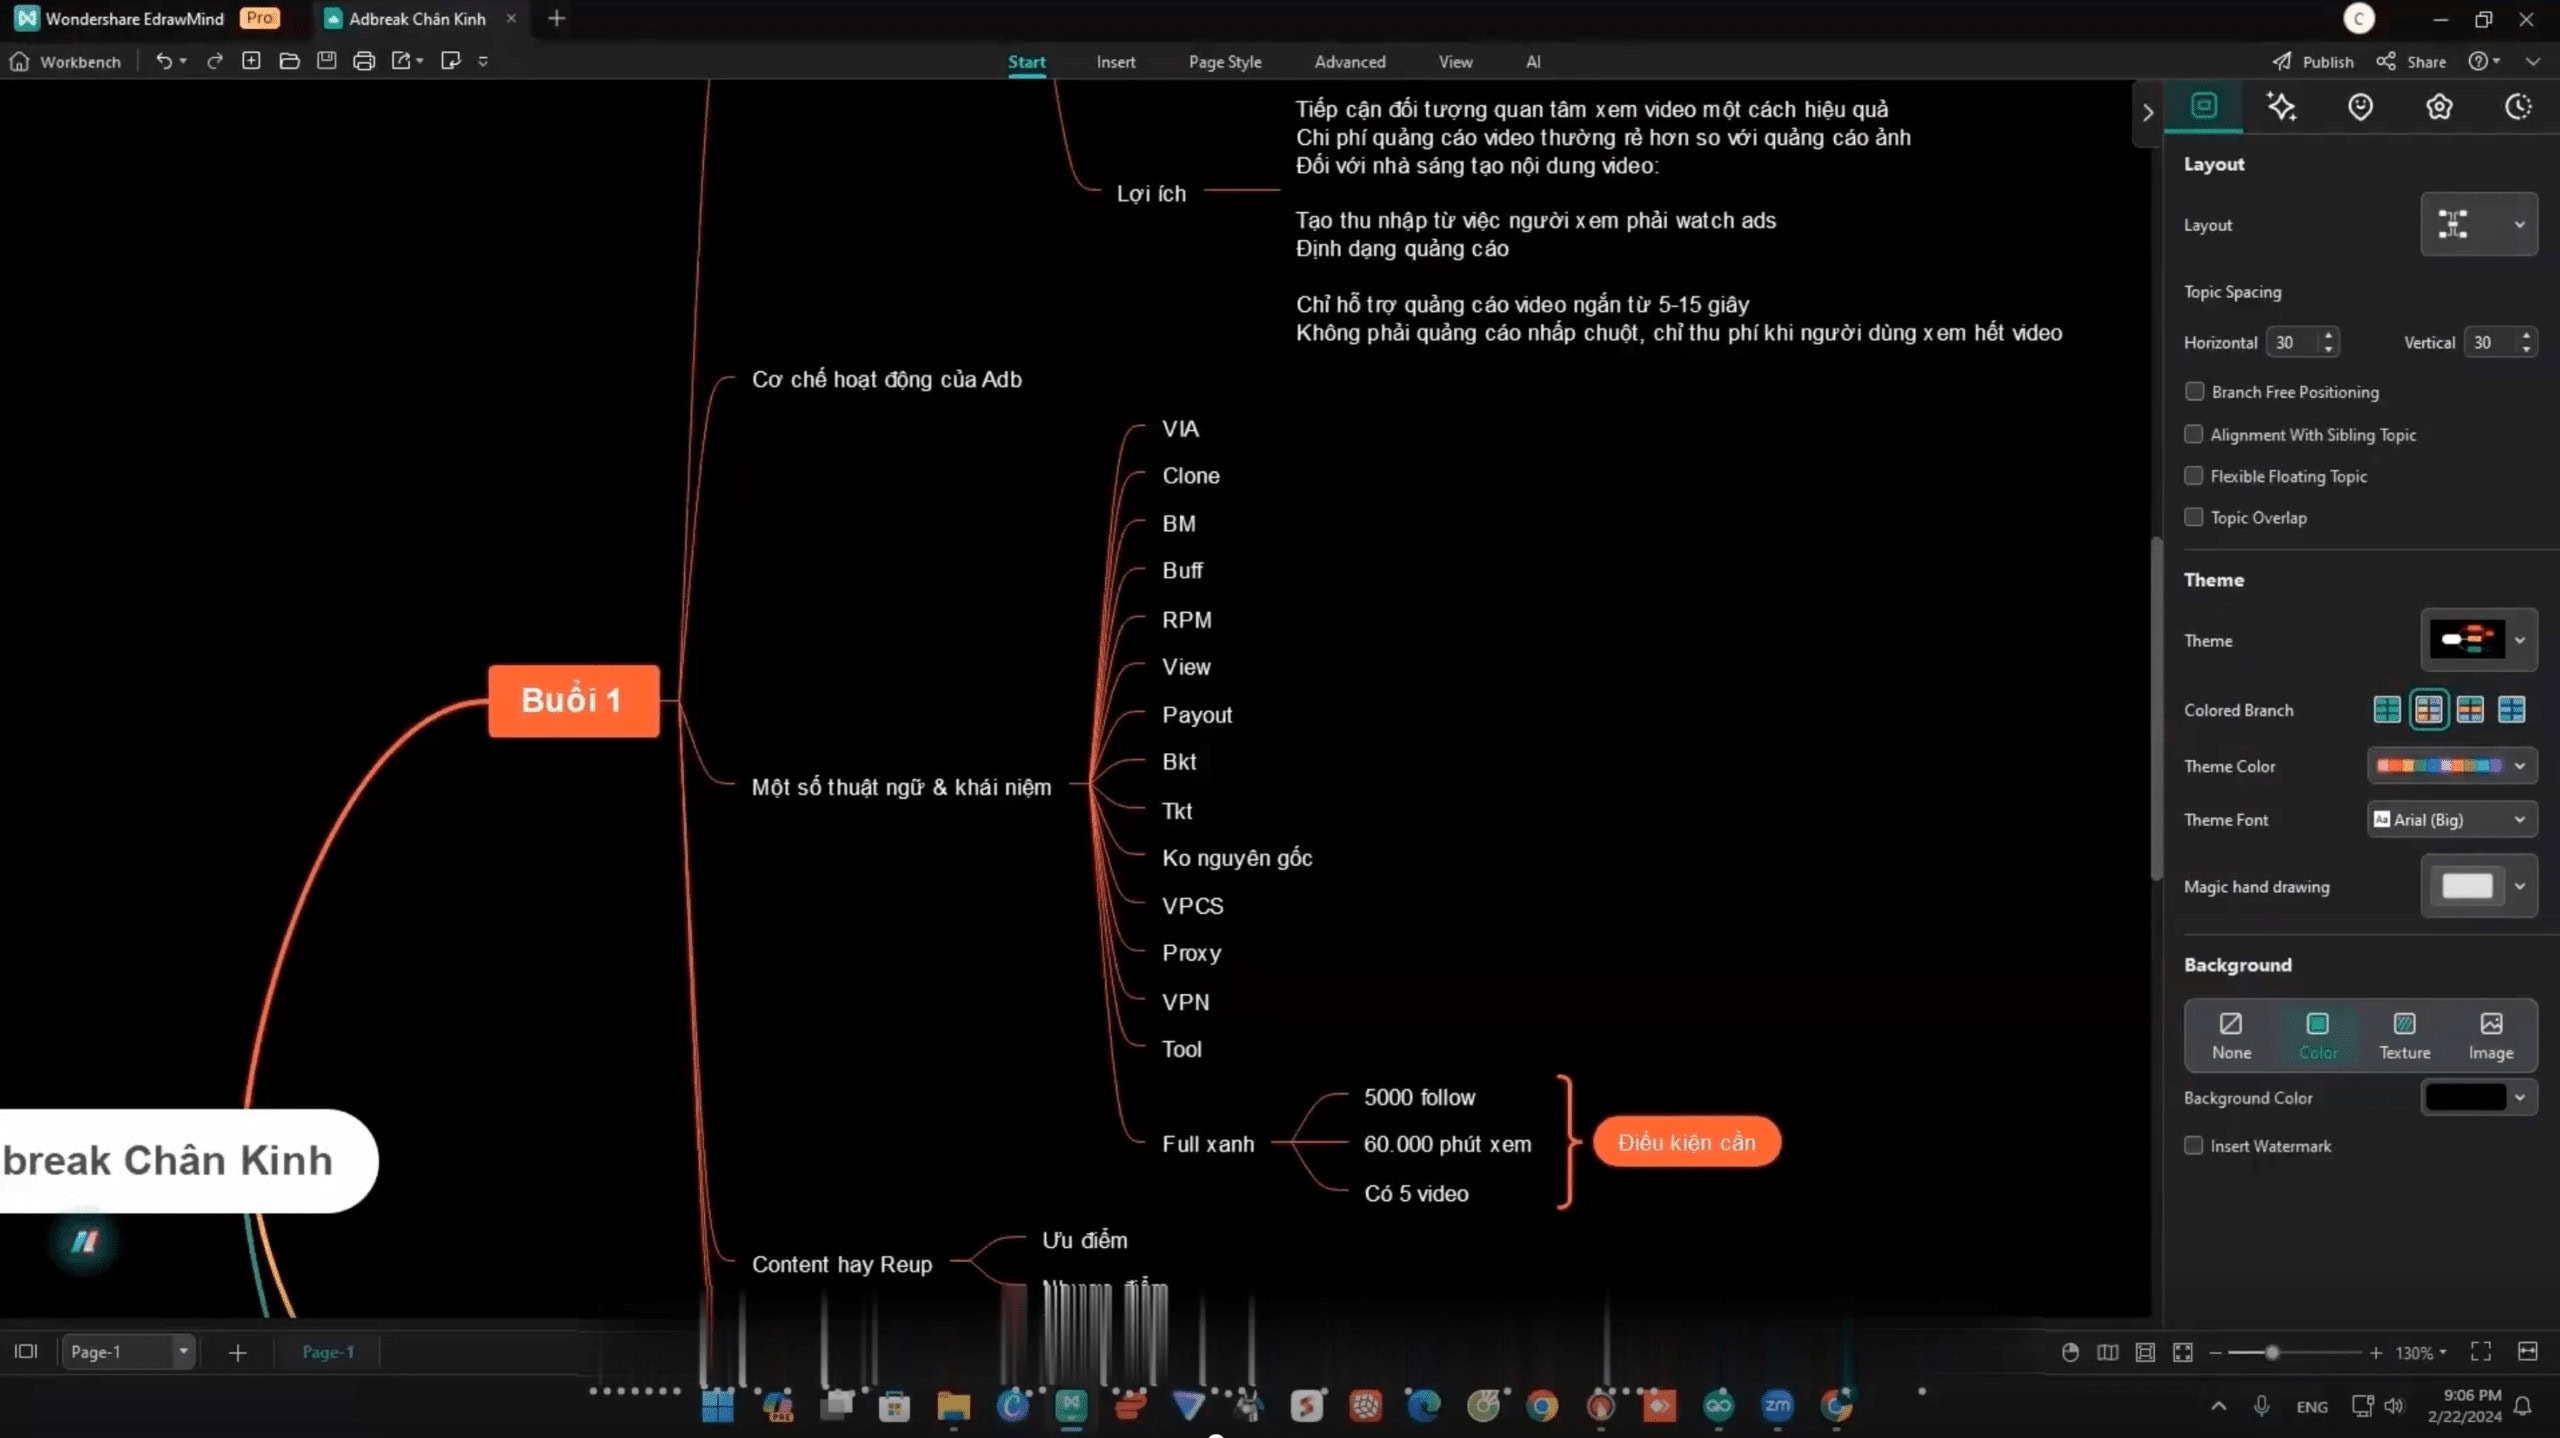The width and height of the screenshot is (2560, 1438).
Task: Enable Alignment With Sibling Topic checkbox
Action: click(x=2194, y=434)
